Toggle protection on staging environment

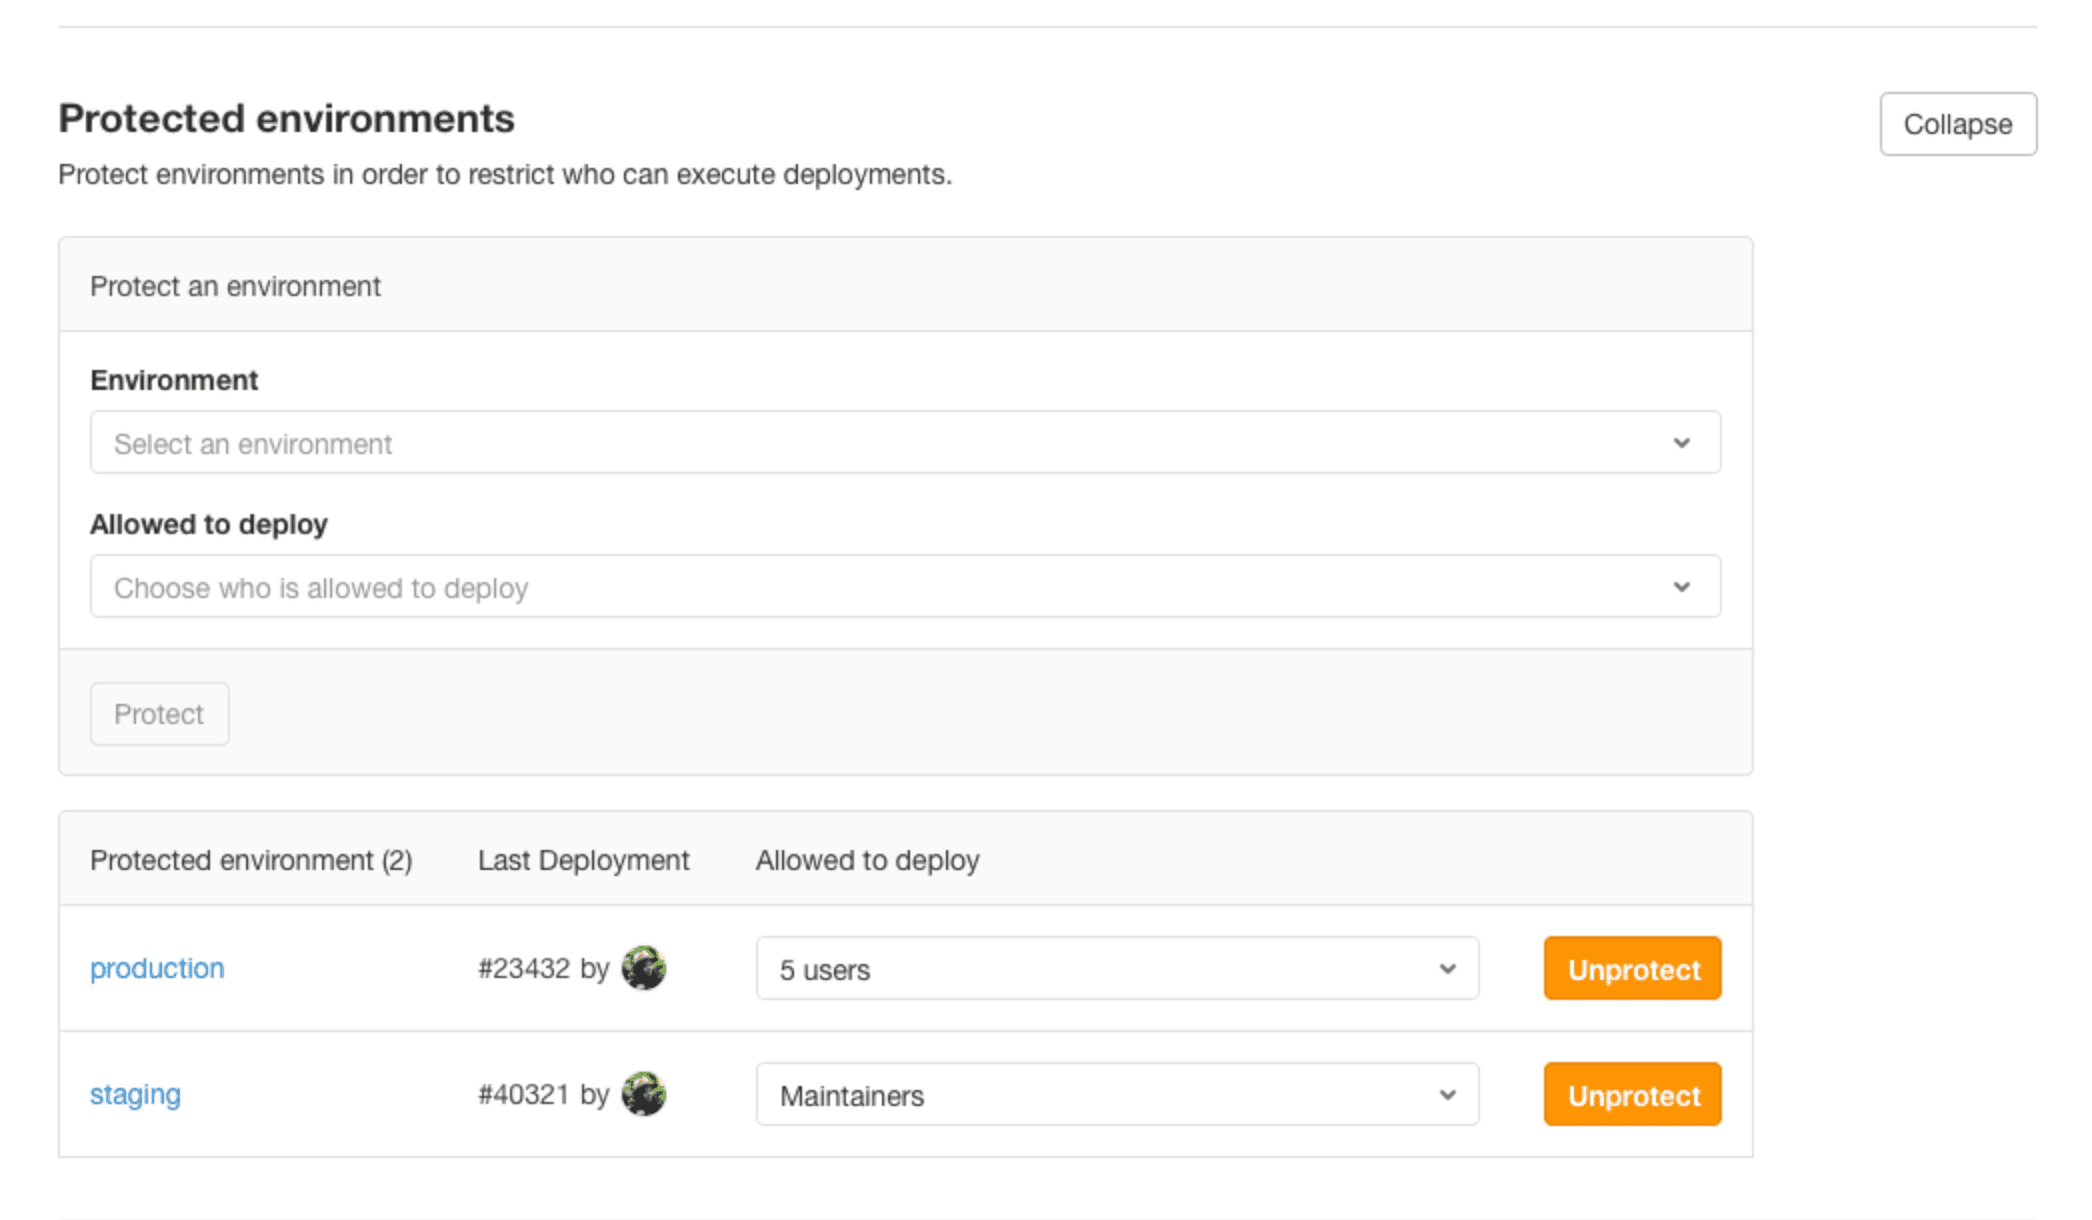pyautogui.click(x=1633, y=1094)
